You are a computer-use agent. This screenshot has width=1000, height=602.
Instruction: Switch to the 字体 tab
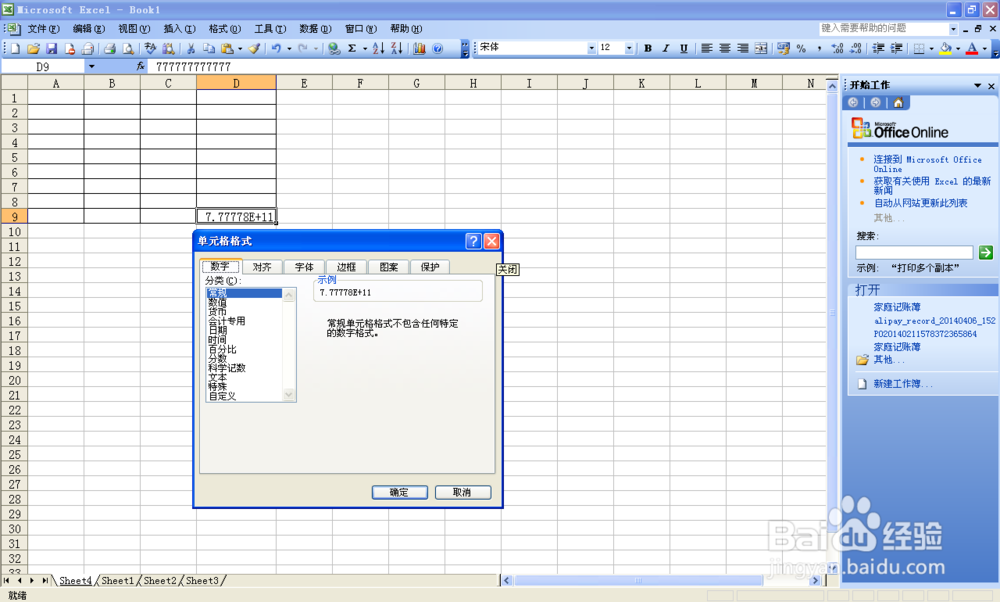(x=304, y=267)
